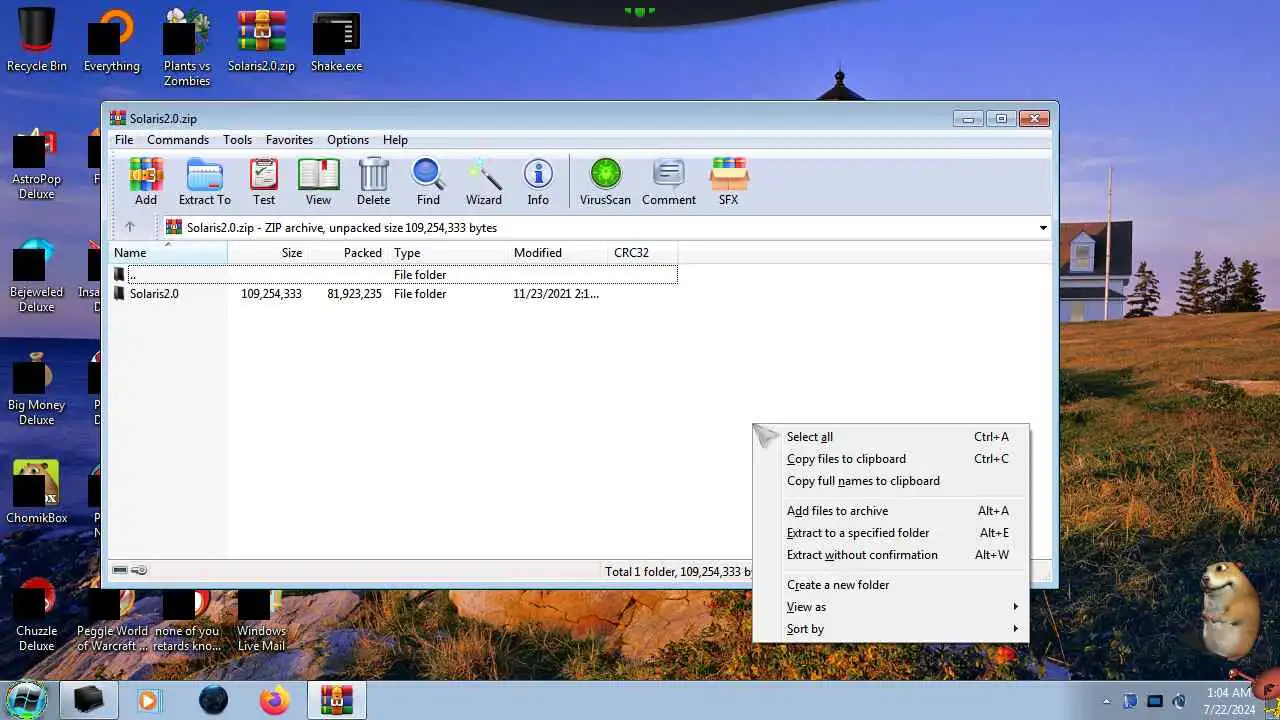Sort by CRC32 column header
The image size is (1280, 720).
(x=643, y=253)
